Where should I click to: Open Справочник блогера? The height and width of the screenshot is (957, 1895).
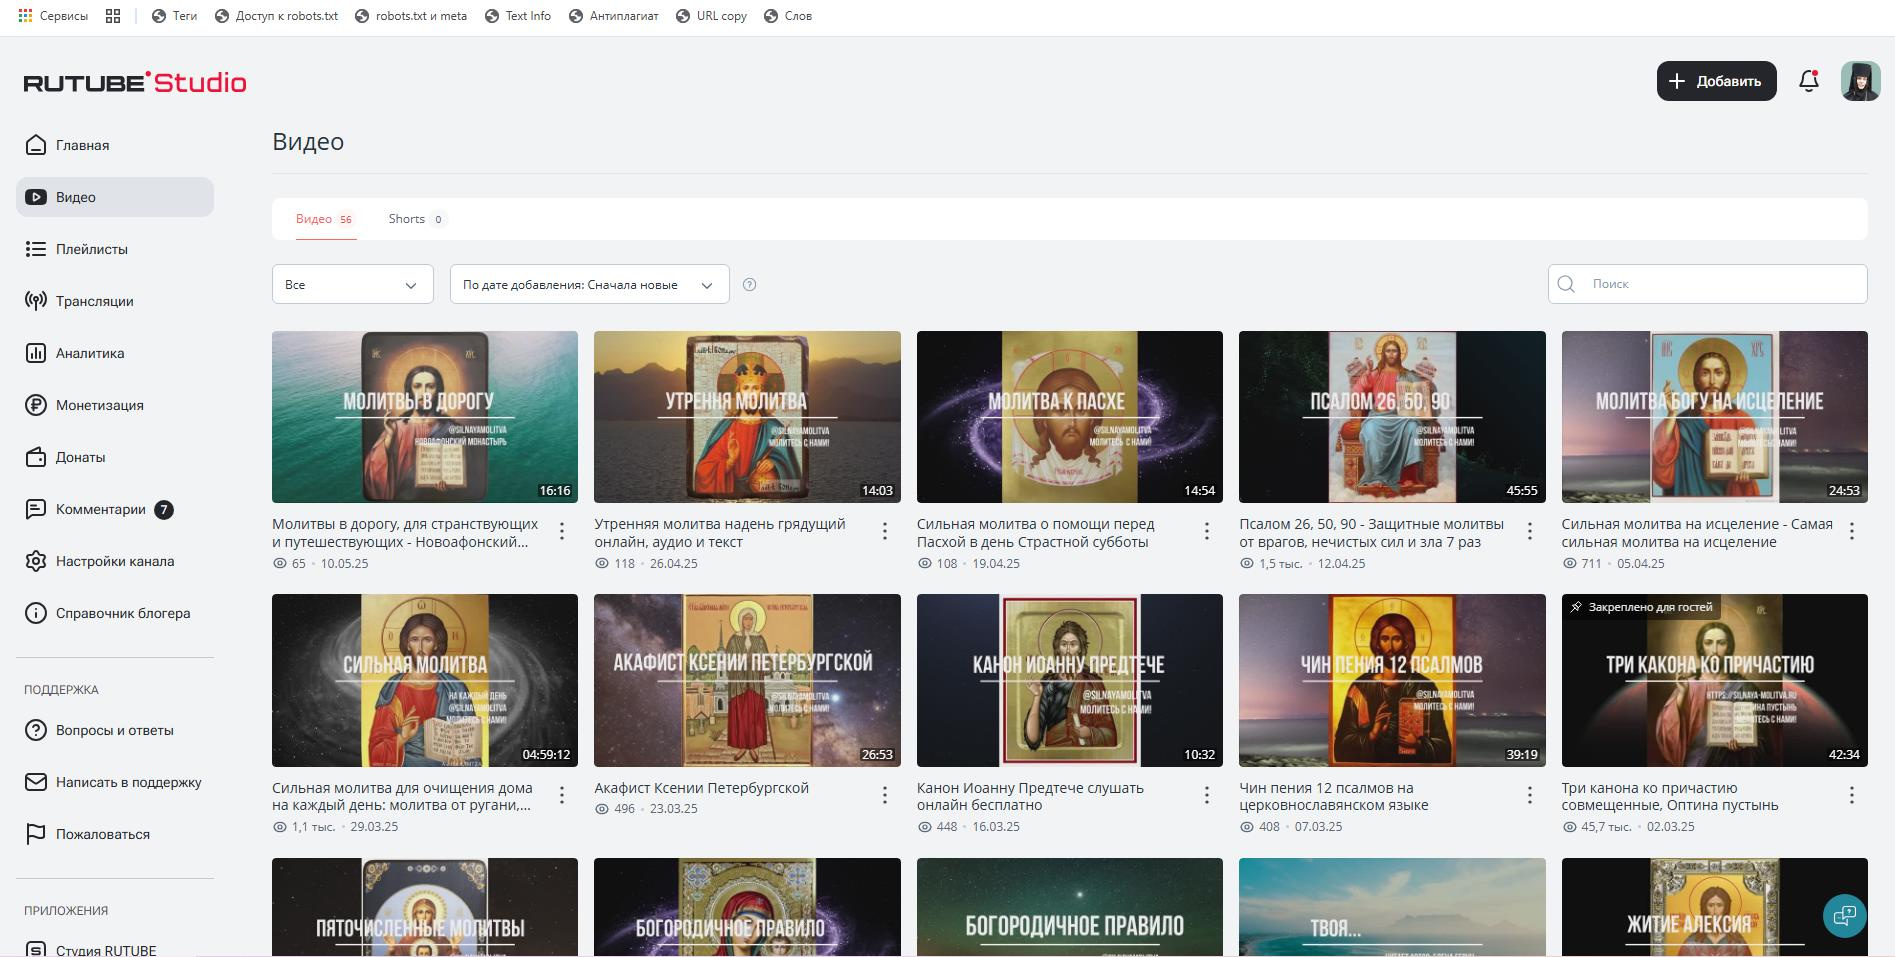(115, 613)
